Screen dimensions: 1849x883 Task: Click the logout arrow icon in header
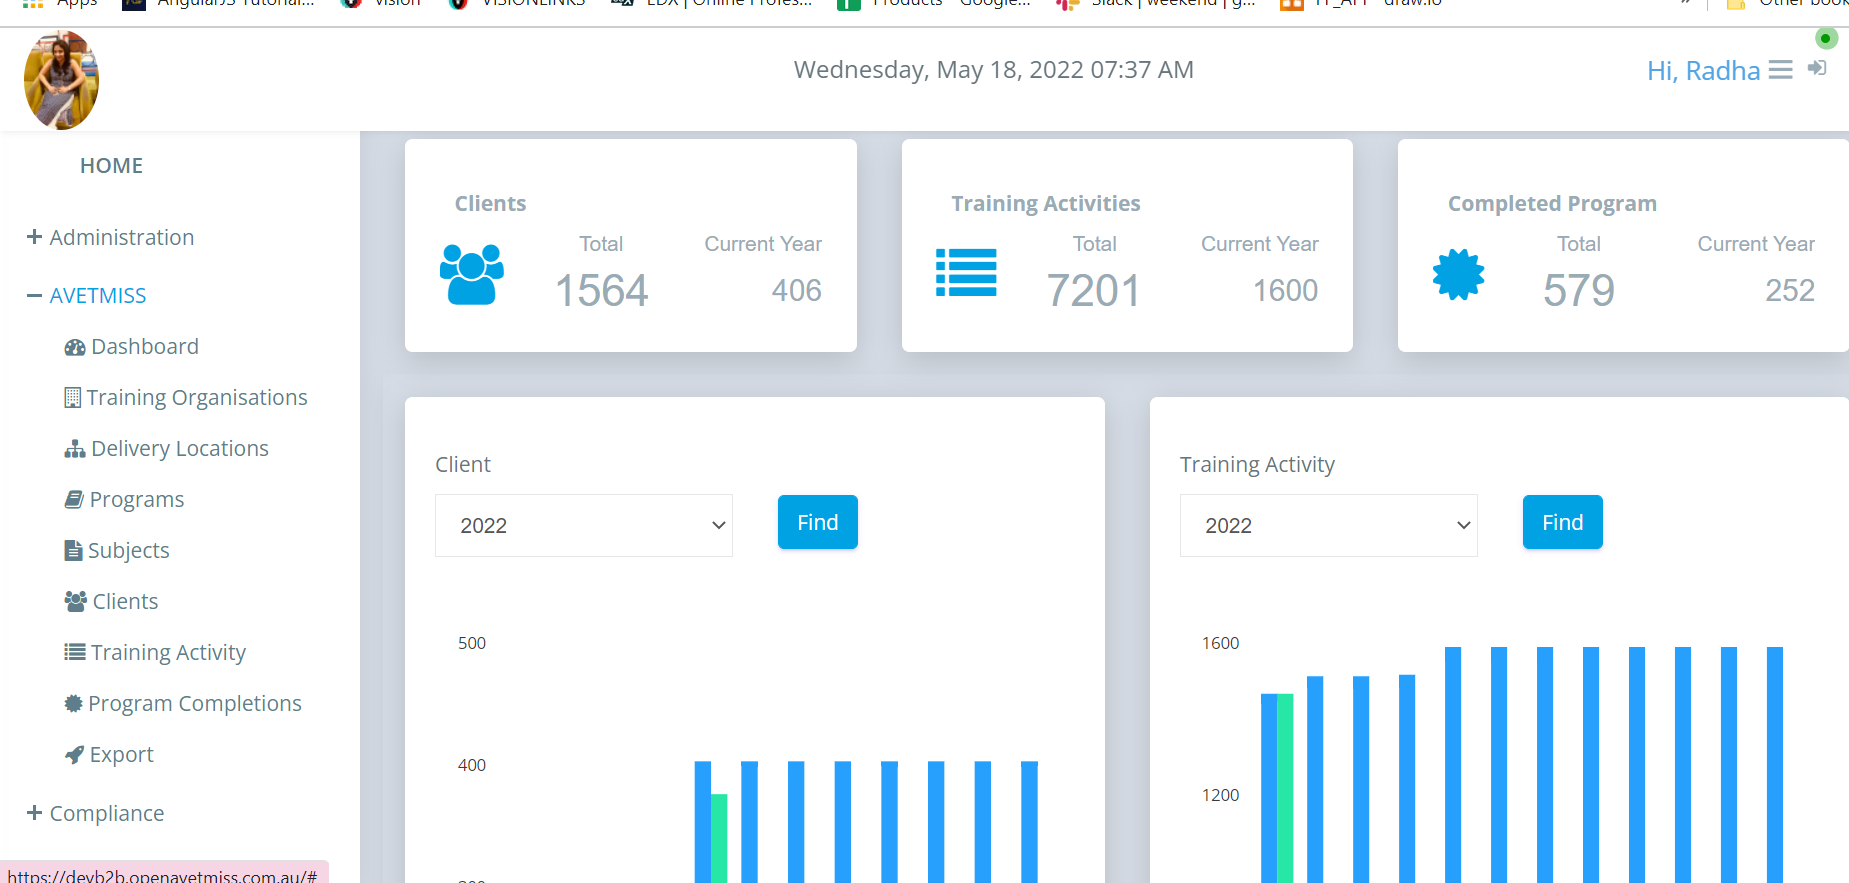pos(1817,68)
